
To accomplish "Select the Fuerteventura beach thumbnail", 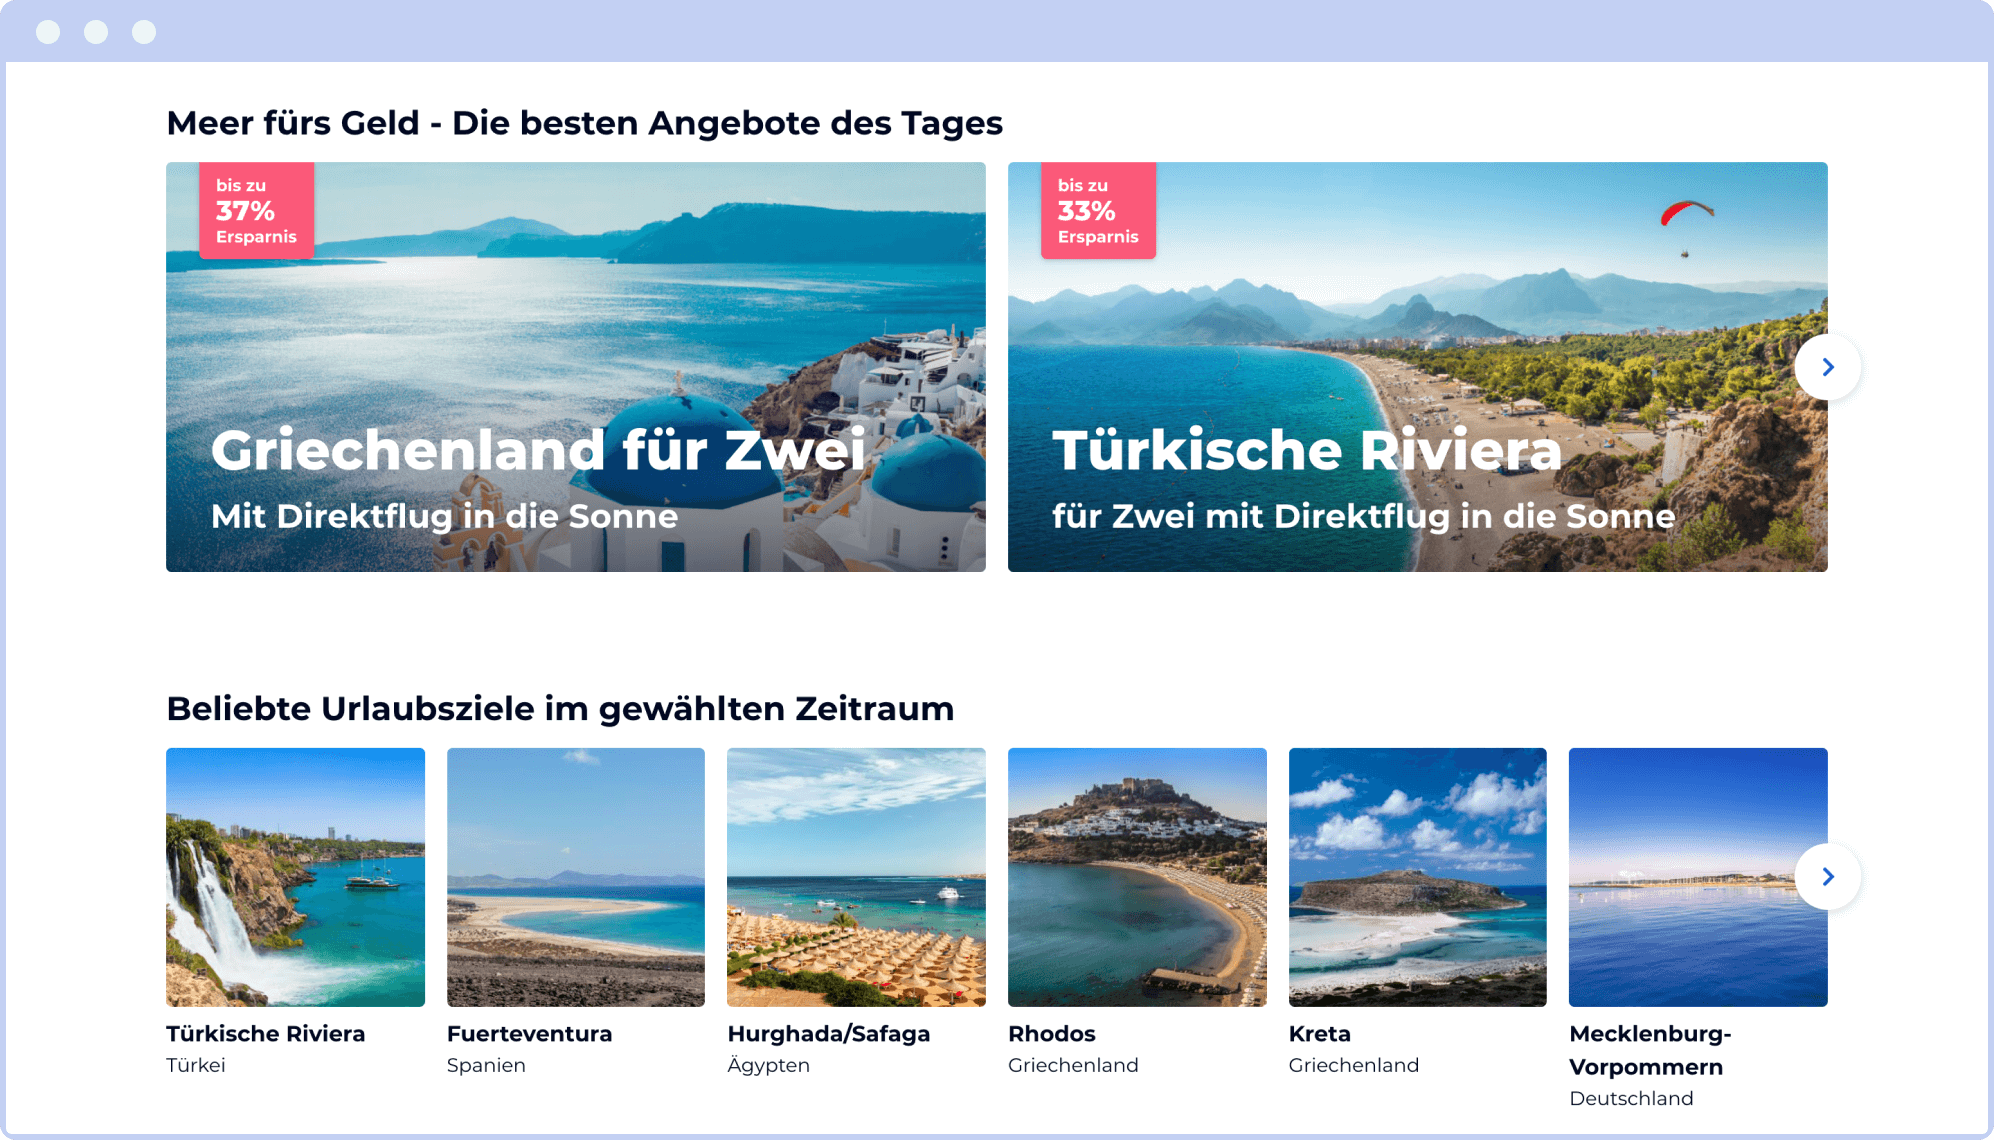I will [x=576, y=877].
